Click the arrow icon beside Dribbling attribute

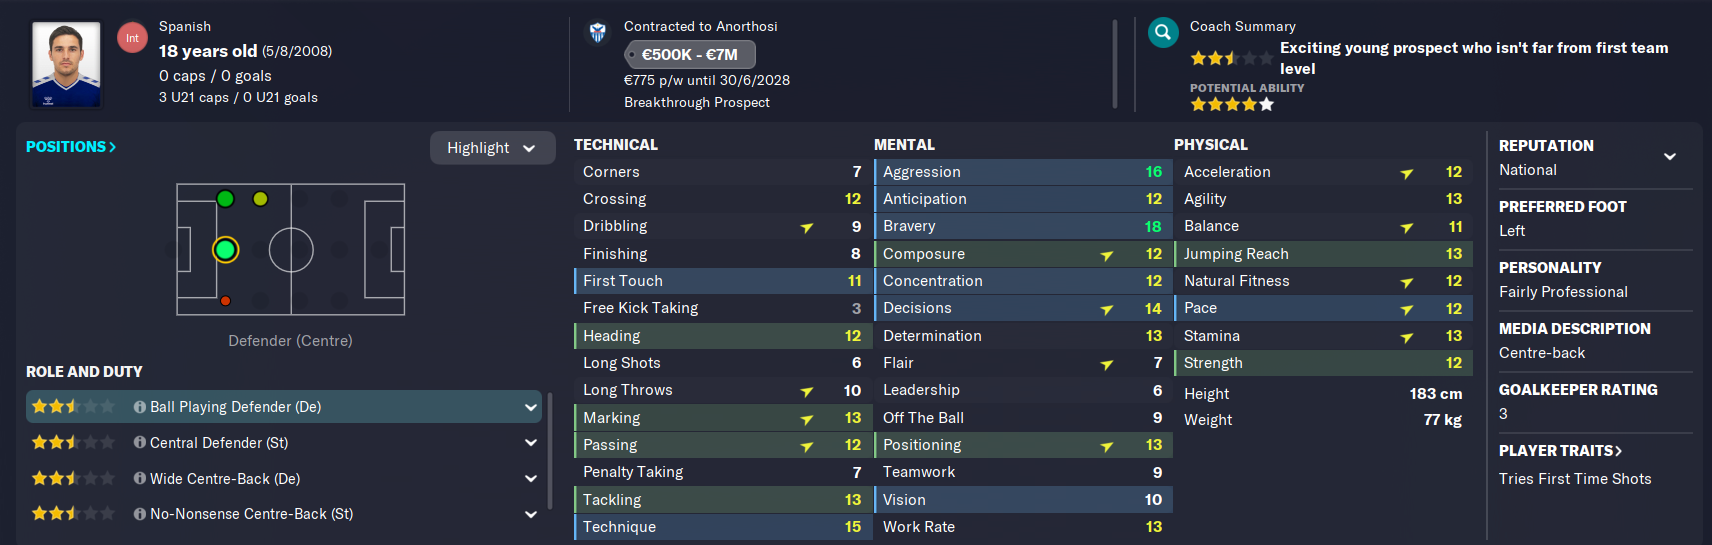click(806, 227)
